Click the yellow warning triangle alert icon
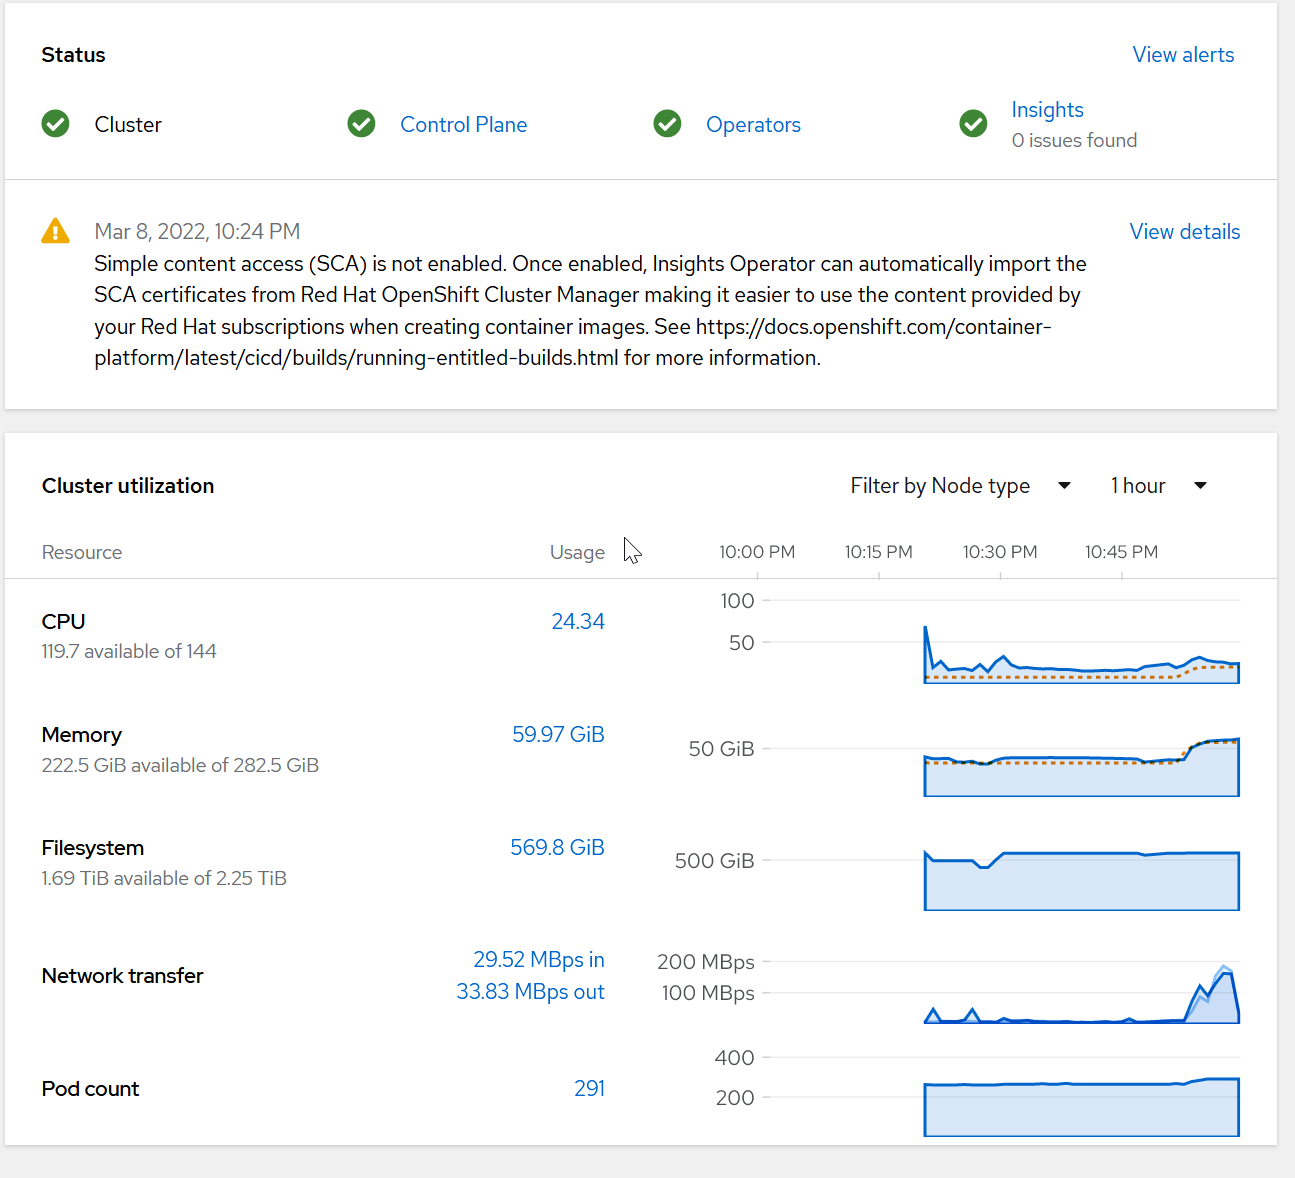The image size is (1295, 1178). [56, 231]
